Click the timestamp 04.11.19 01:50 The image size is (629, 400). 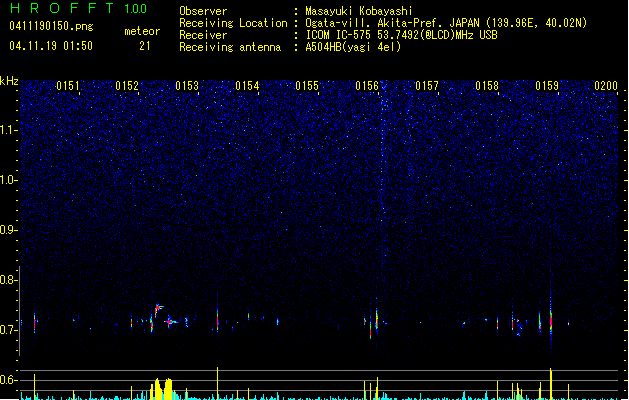(x=51, y=46)
